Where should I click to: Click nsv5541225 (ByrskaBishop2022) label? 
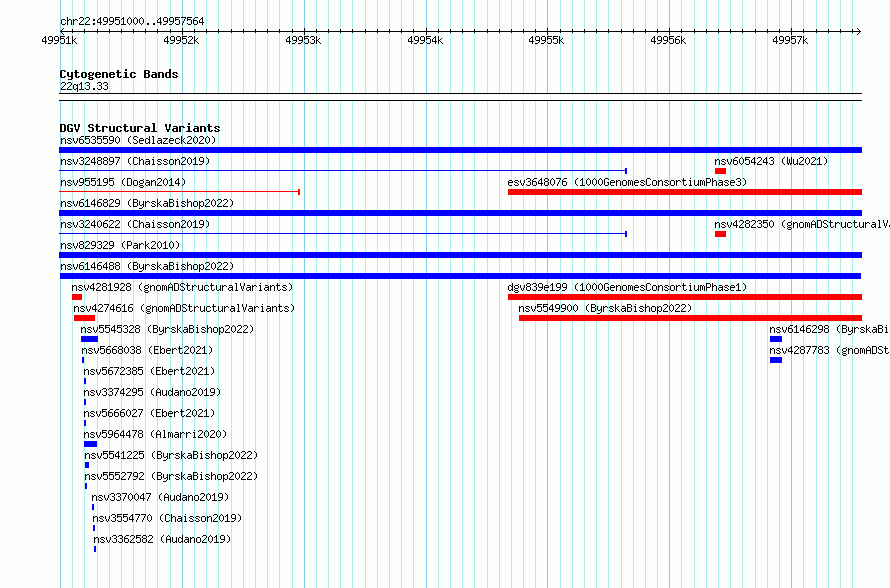(x=171, y=455)
